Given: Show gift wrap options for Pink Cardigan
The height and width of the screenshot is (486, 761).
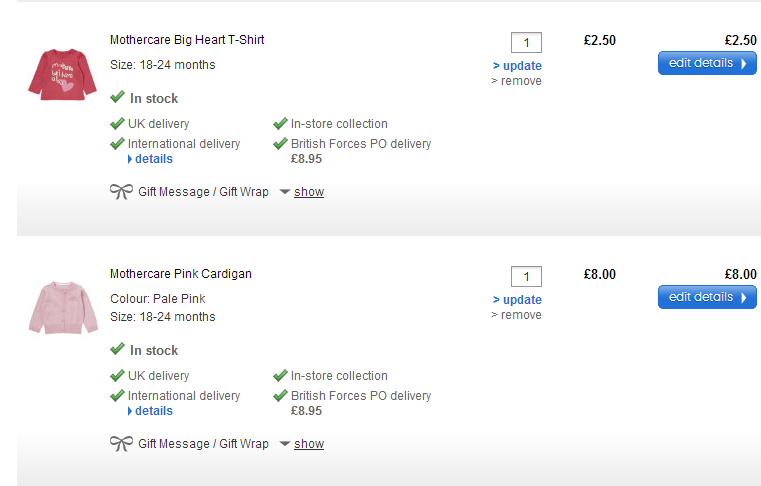Looking at the screenshot, I should tap(309, 444).
